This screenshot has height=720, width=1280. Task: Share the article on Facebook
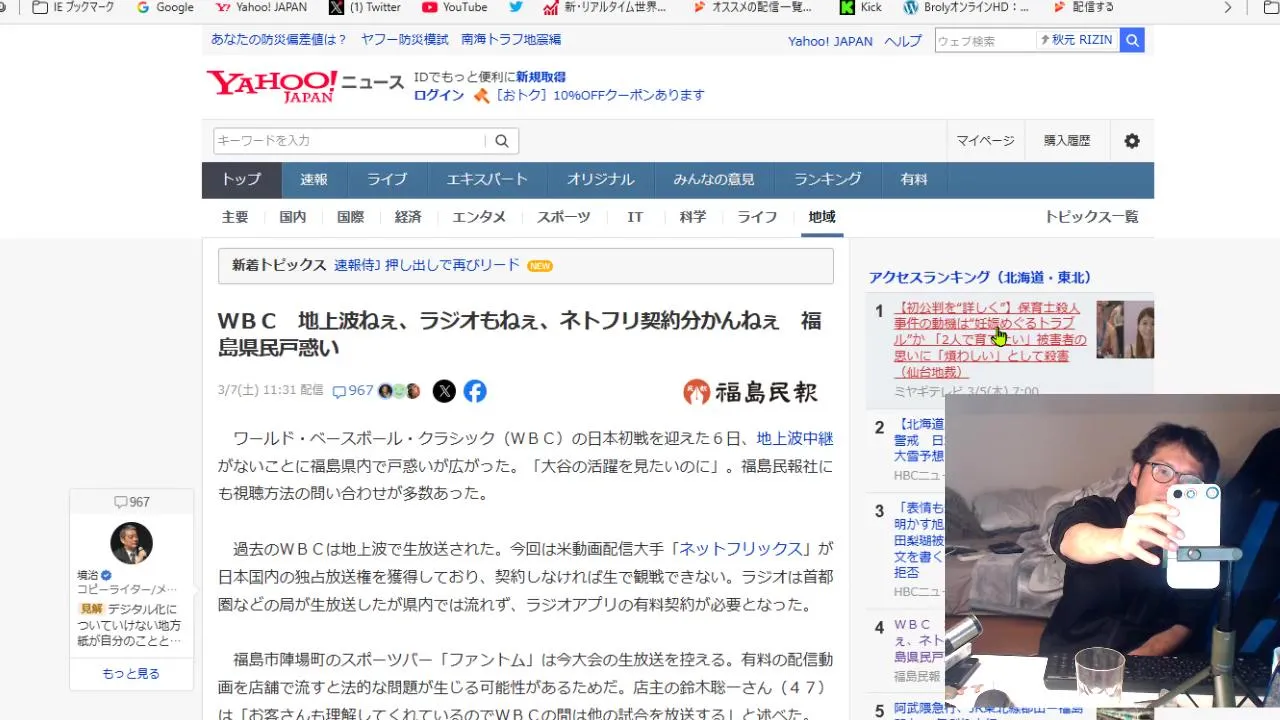(475, 391)
